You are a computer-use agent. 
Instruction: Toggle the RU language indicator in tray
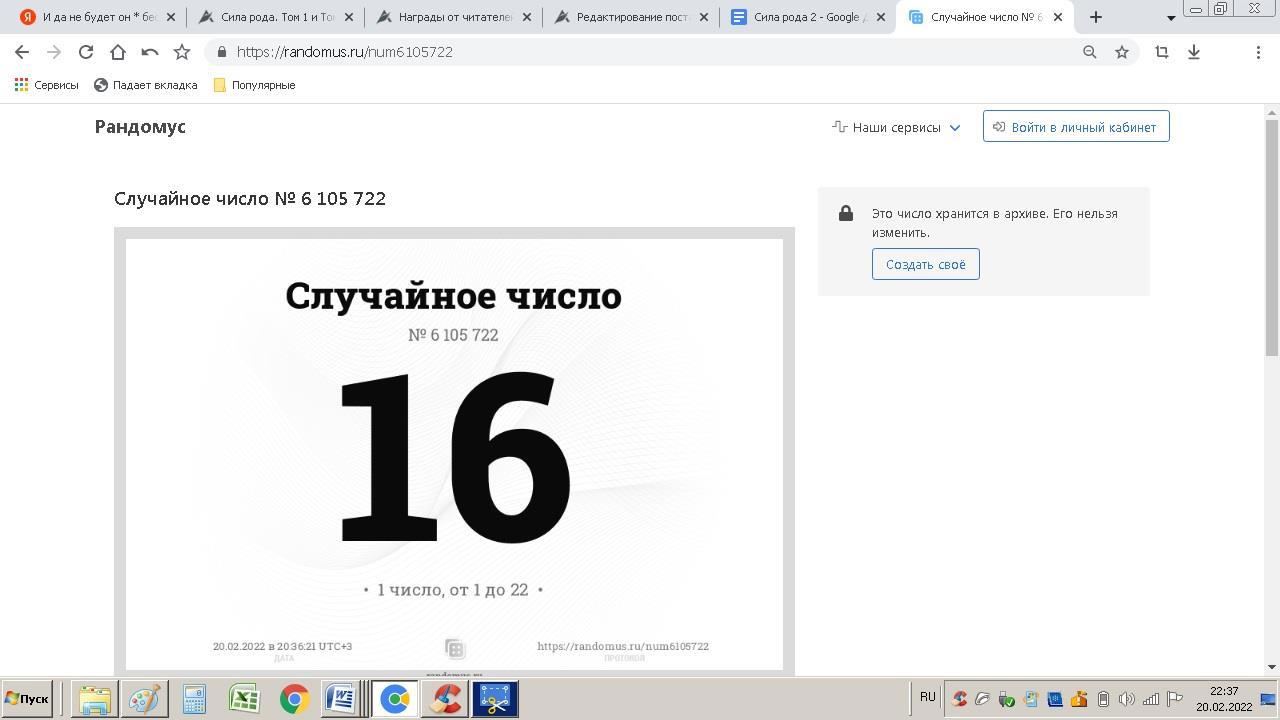click(x=927, y=697)
